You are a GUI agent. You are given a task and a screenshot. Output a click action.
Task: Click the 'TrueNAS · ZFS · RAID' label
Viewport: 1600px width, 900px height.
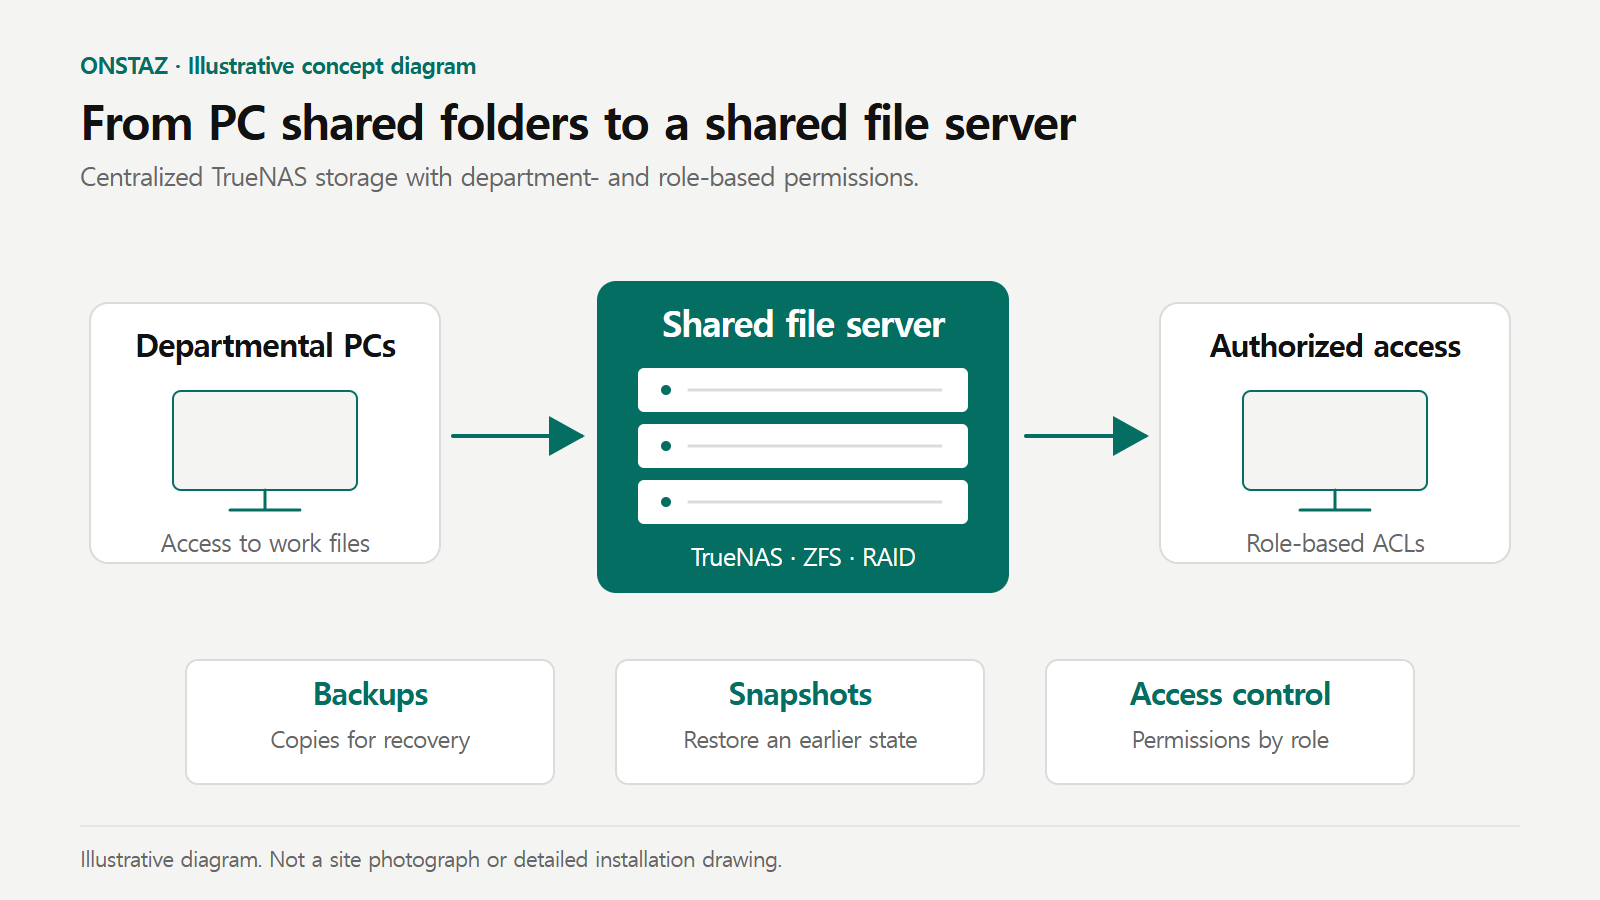(x=803, y=557)
